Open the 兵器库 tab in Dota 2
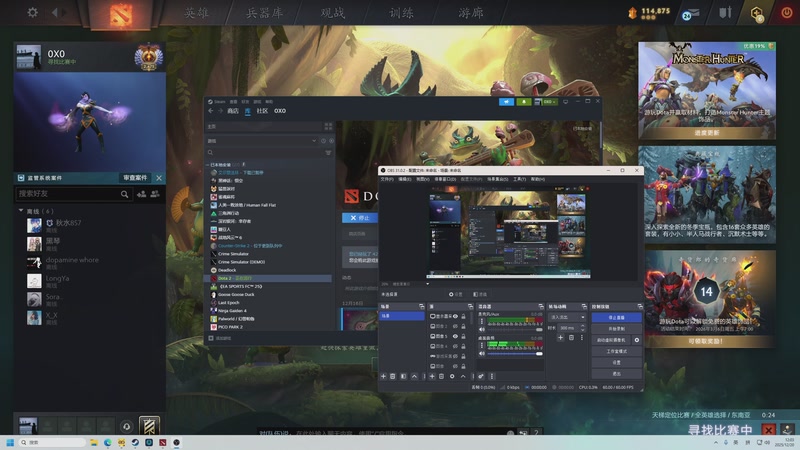 pyautogui.click(x=265, y=13)
